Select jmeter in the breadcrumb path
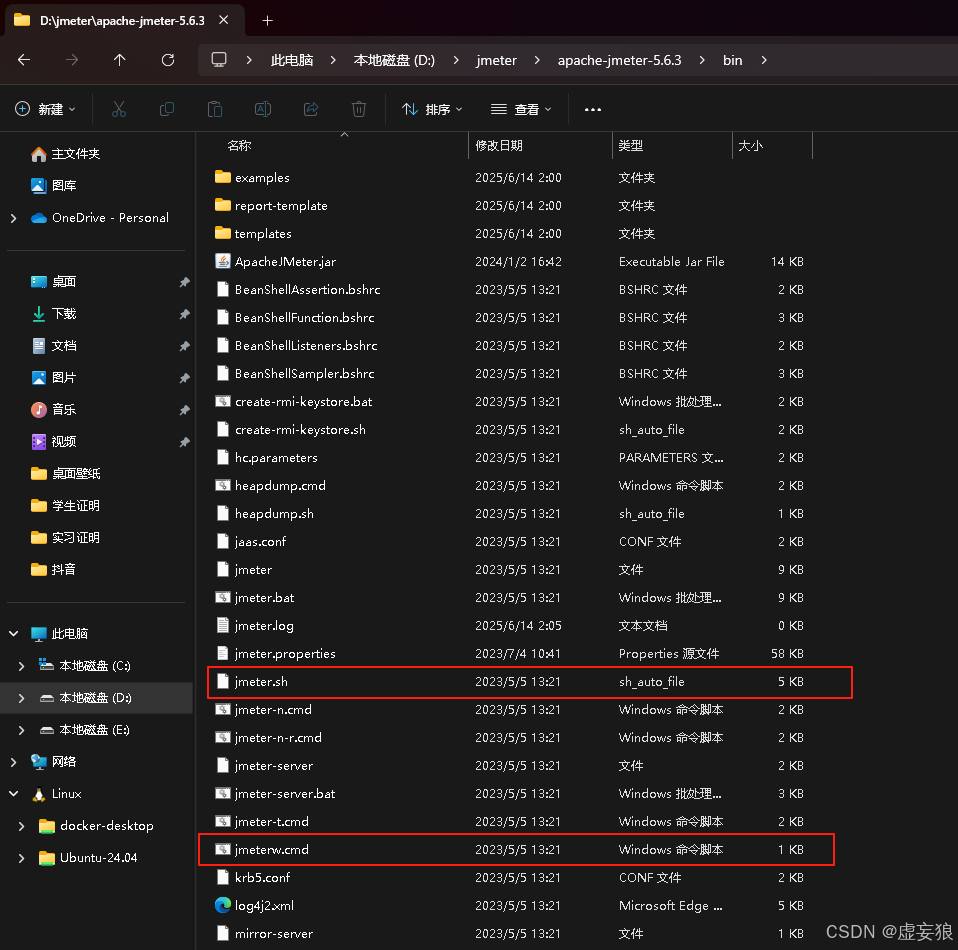Image resolution: width=958 pixels, height=950 pixels. (496, 60)
